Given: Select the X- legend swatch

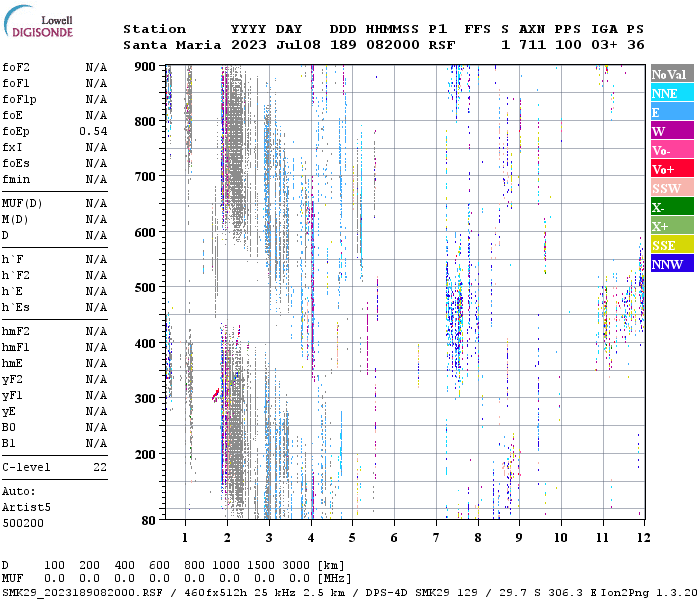Looking at the screenshot, I should (672, 207).
